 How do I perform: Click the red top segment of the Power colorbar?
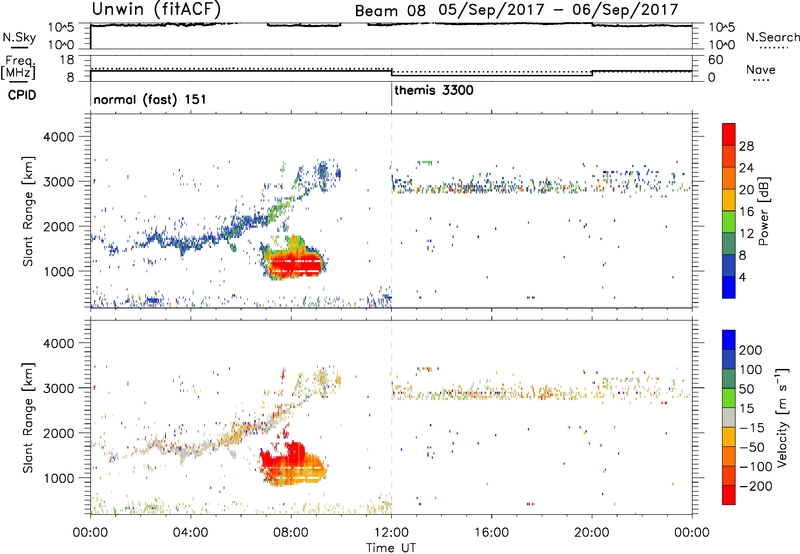point(729,134)
